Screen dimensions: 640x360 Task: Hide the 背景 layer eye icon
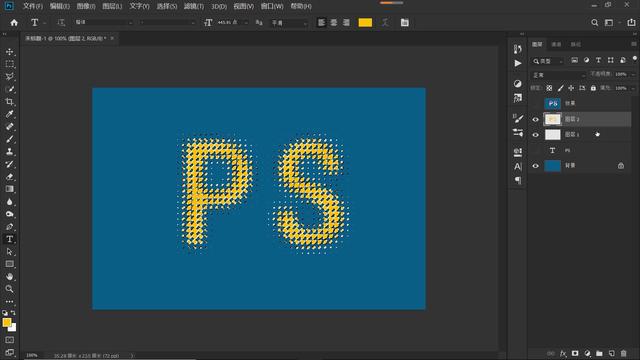536,166
